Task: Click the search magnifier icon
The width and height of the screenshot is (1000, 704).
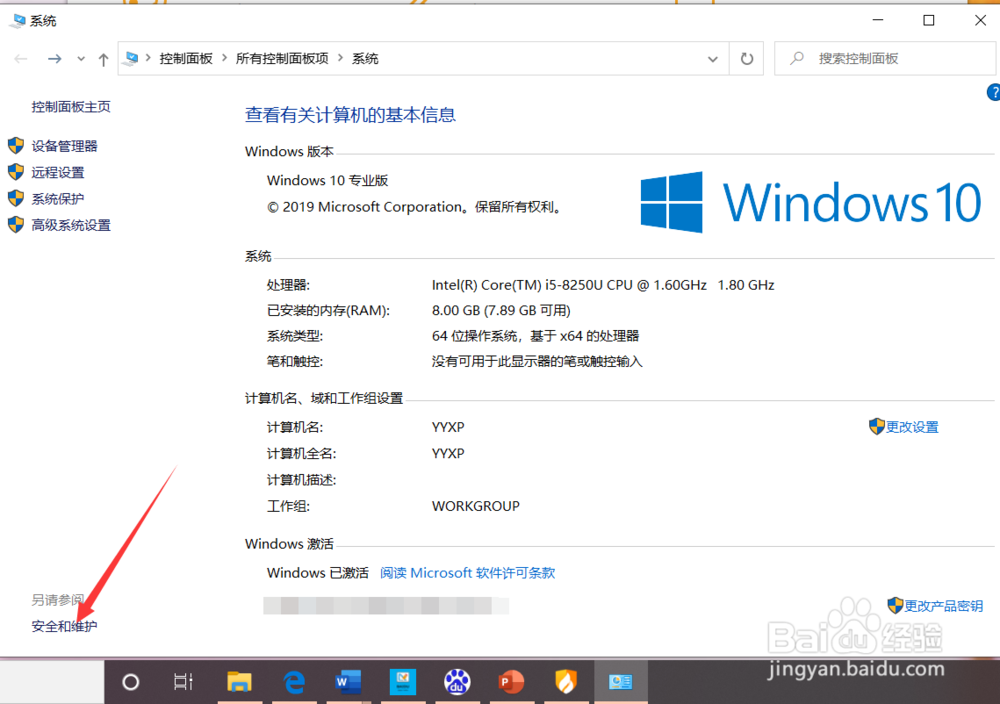Action: coord(797,59)
